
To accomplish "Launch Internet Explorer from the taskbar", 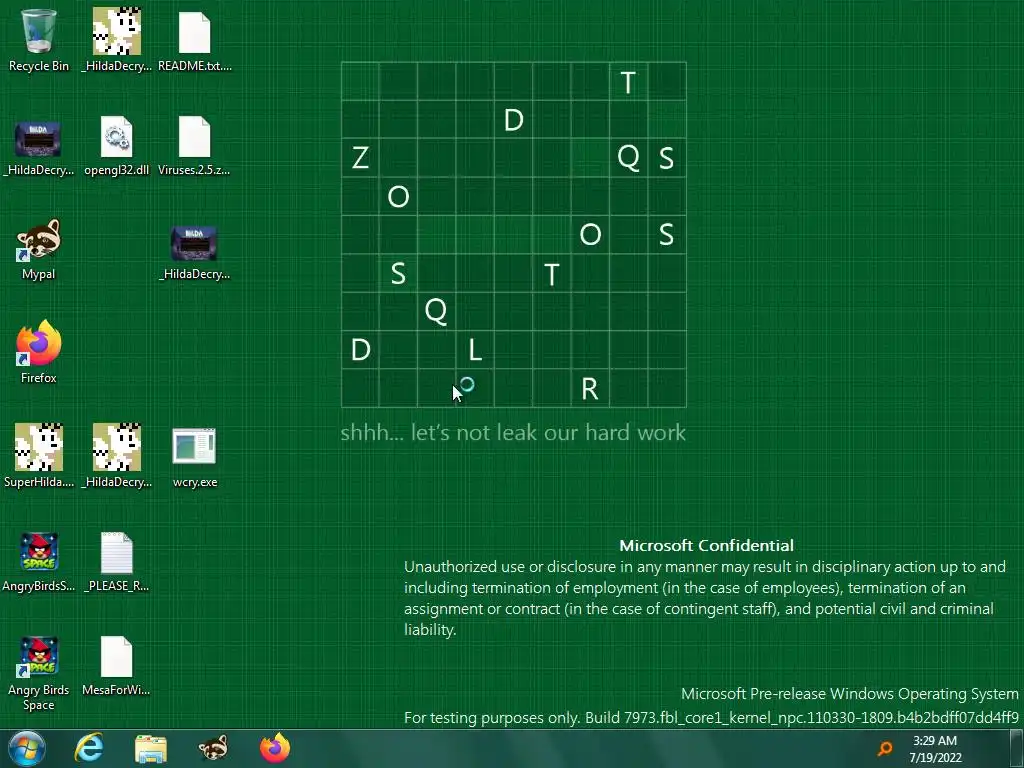I will coord(89,748).
